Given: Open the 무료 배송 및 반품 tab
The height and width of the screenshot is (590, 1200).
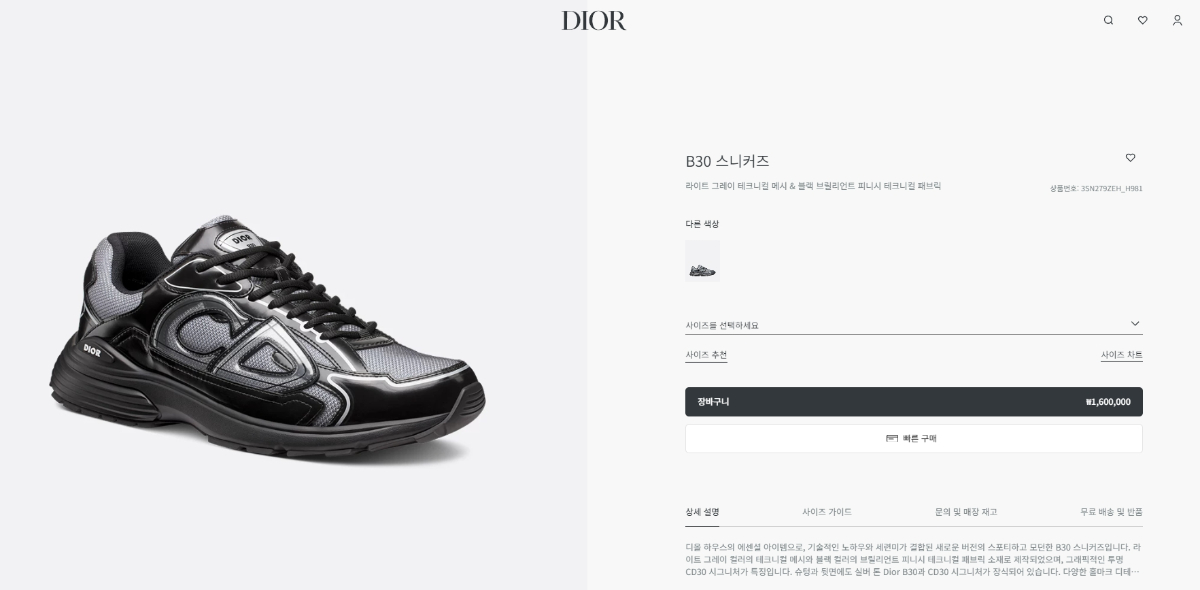Looking at the screenshot, I should click(1111, 512).
